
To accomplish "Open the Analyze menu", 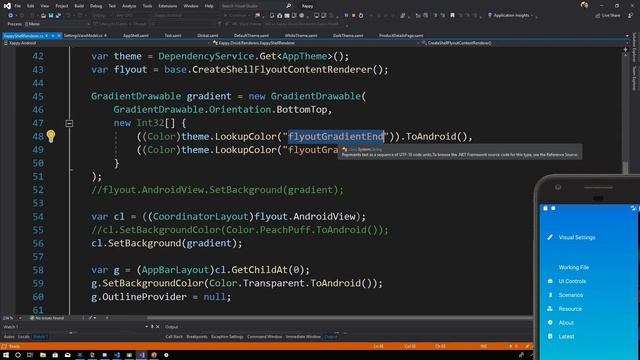I will click(x=129, y=6).
